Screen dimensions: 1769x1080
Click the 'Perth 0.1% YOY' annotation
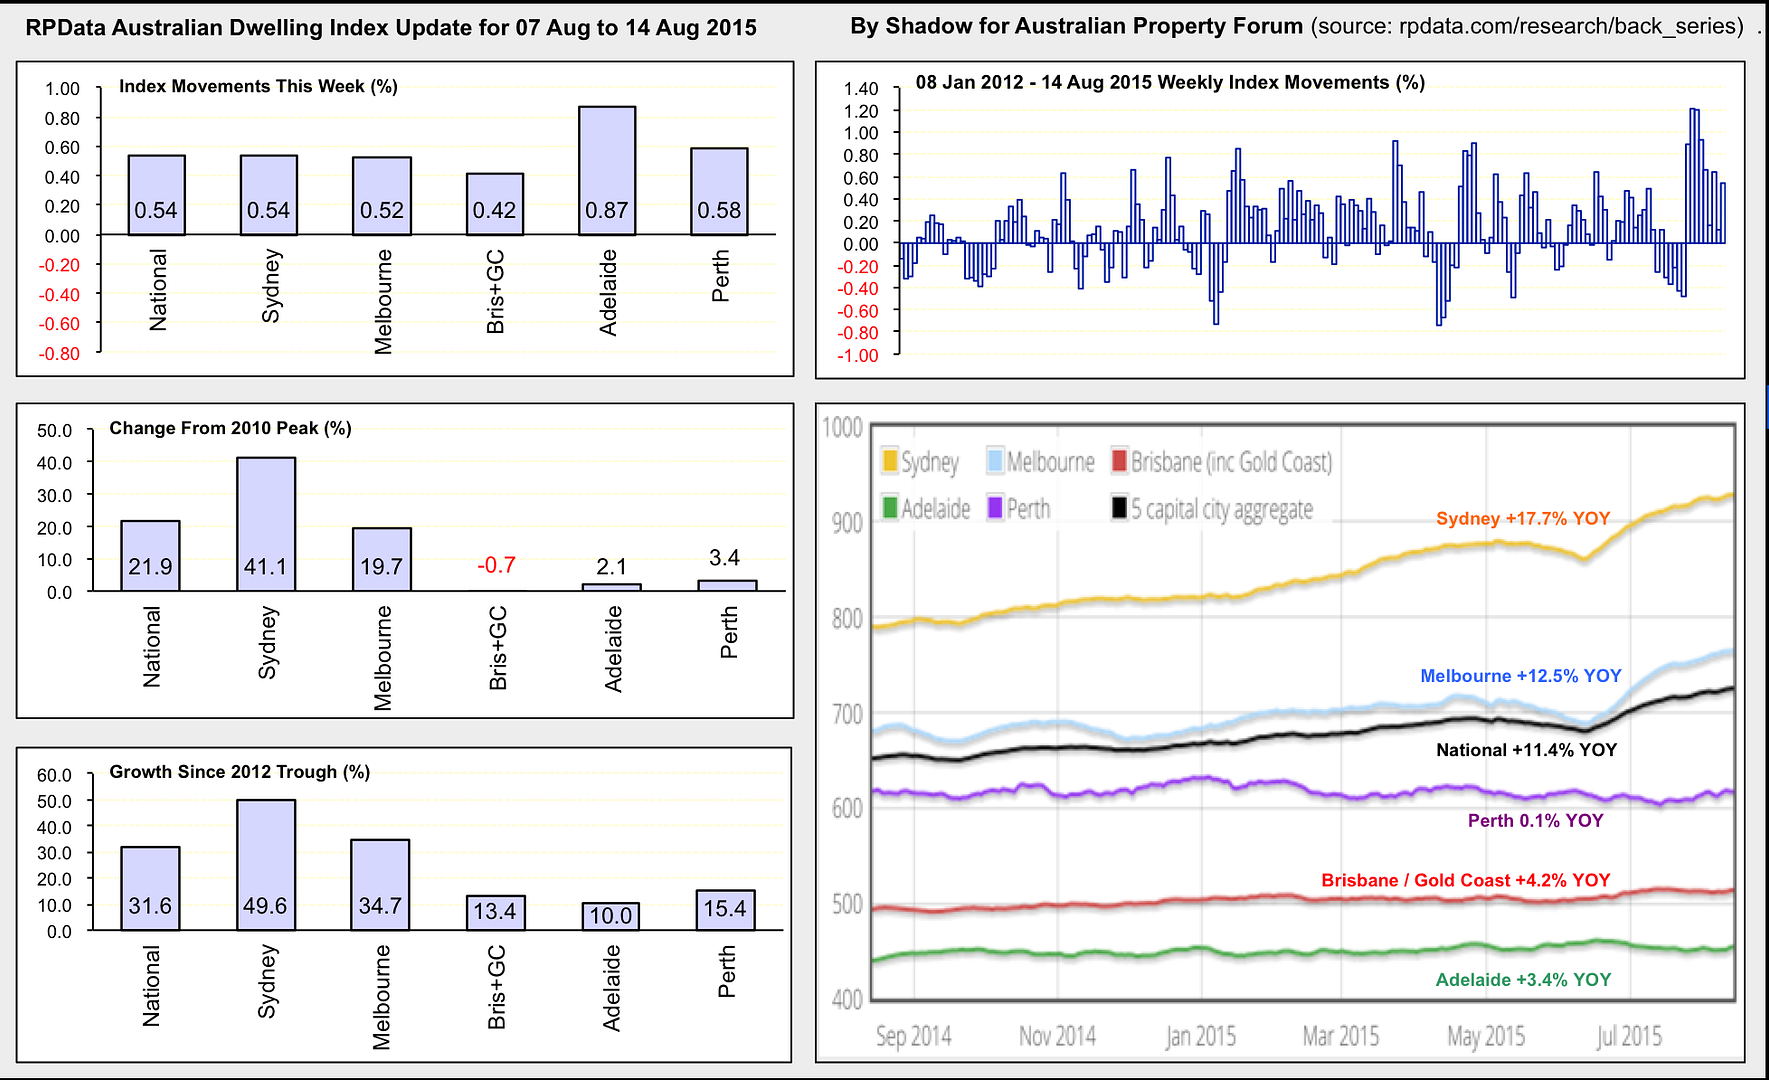[1534, 821]
